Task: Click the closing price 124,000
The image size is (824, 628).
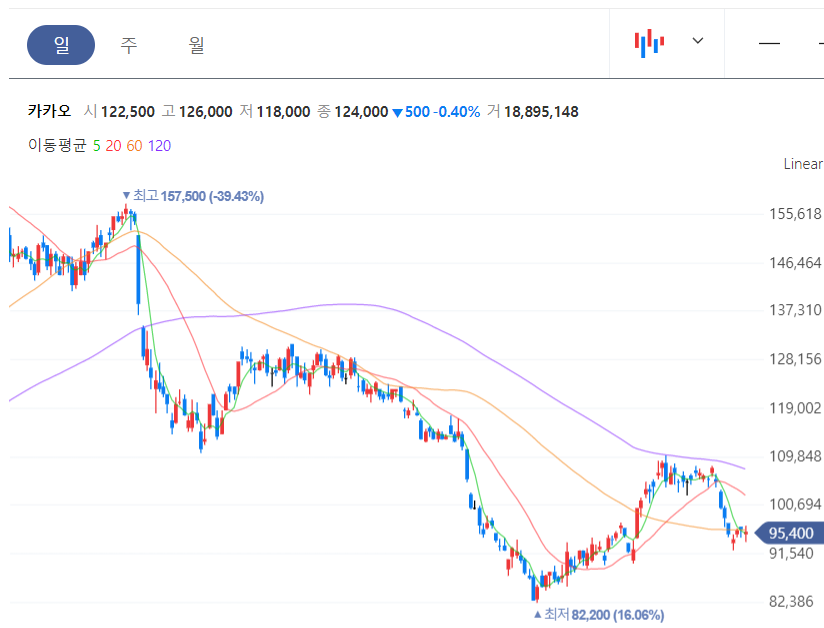Action: [361, 112]
